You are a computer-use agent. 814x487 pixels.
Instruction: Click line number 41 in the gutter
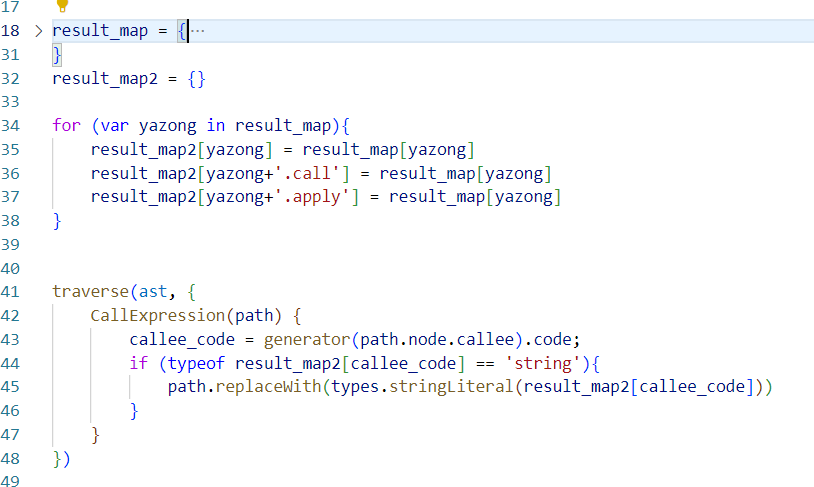click(10, 292)
